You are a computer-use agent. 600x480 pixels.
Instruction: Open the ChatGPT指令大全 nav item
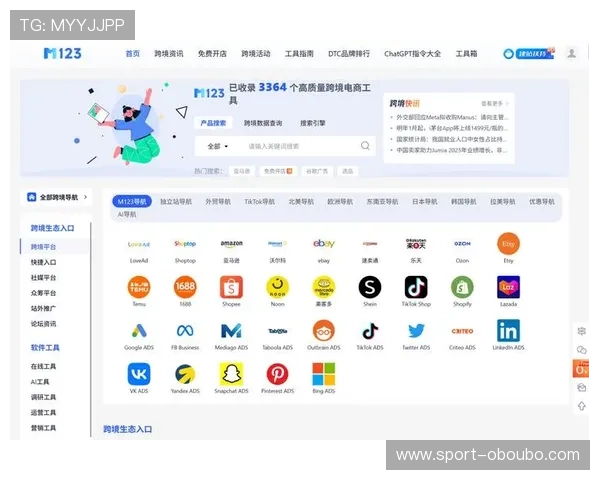(x=412, y=54)
